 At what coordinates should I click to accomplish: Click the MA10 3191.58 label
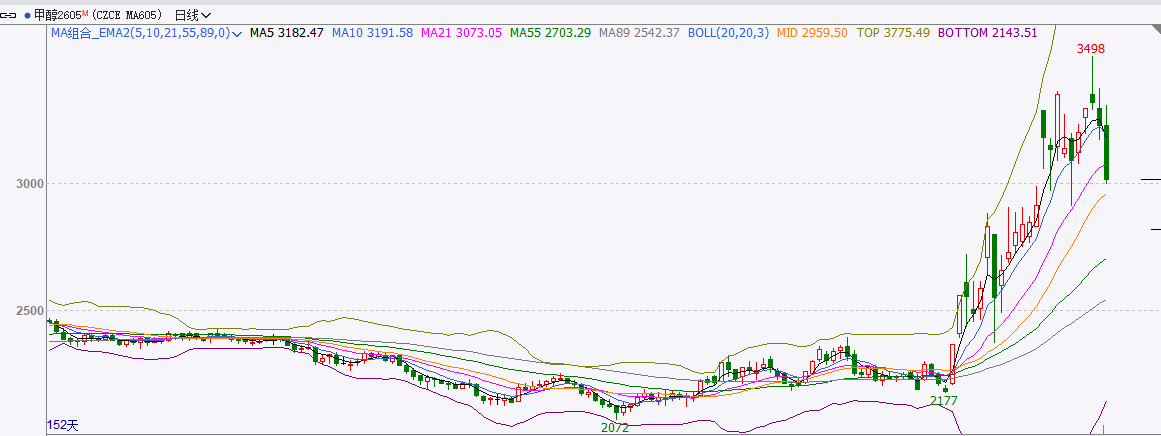pyautogui.click(x=372, y=33)
